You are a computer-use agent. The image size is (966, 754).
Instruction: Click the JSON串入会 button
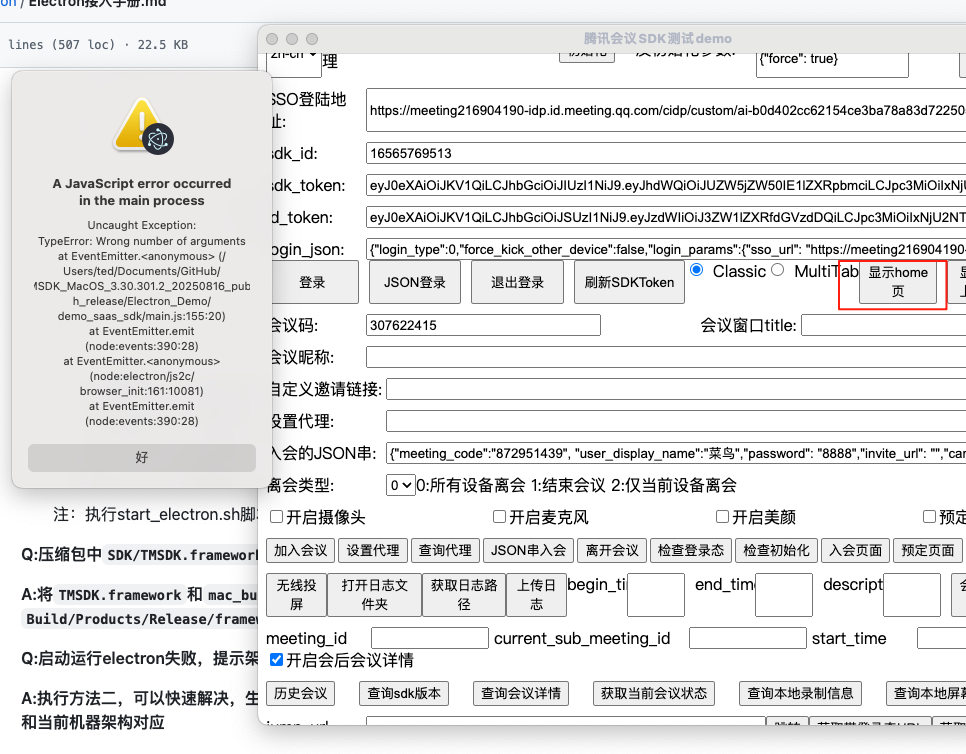coord(529,550)
